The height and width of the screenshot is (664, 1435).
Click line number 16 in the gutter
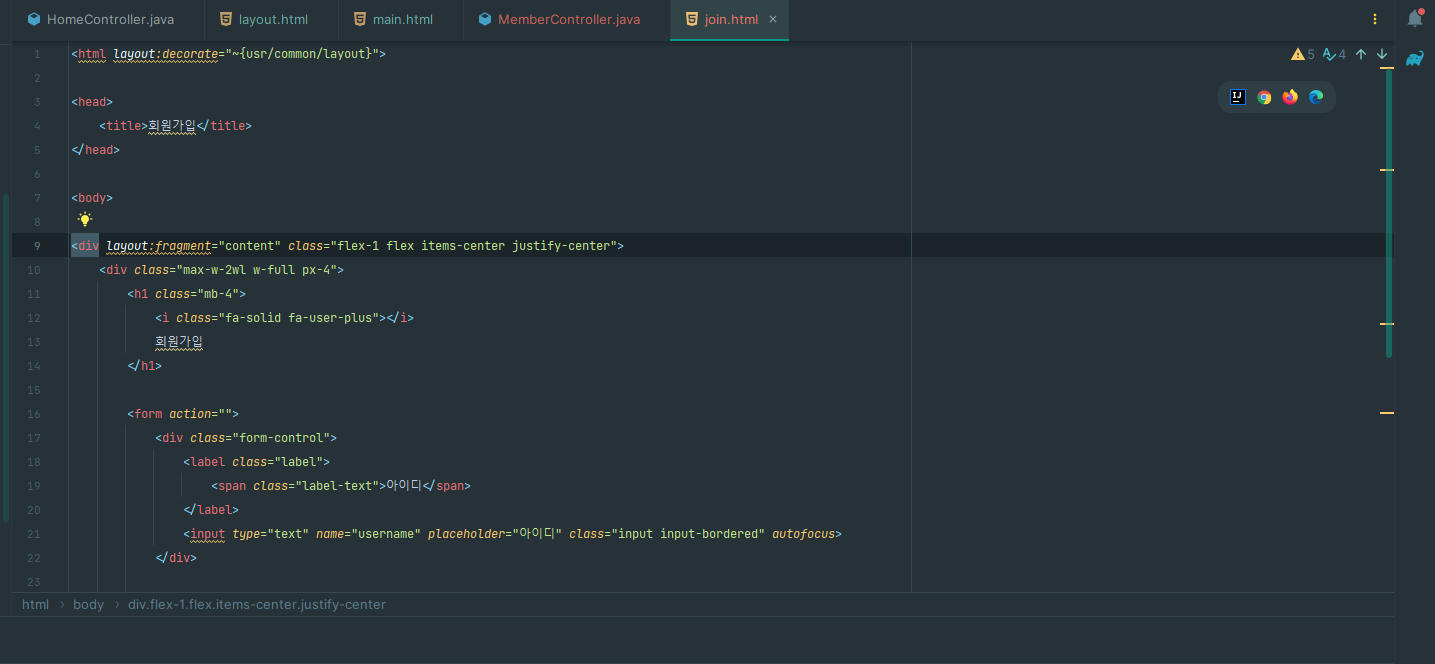34,414
